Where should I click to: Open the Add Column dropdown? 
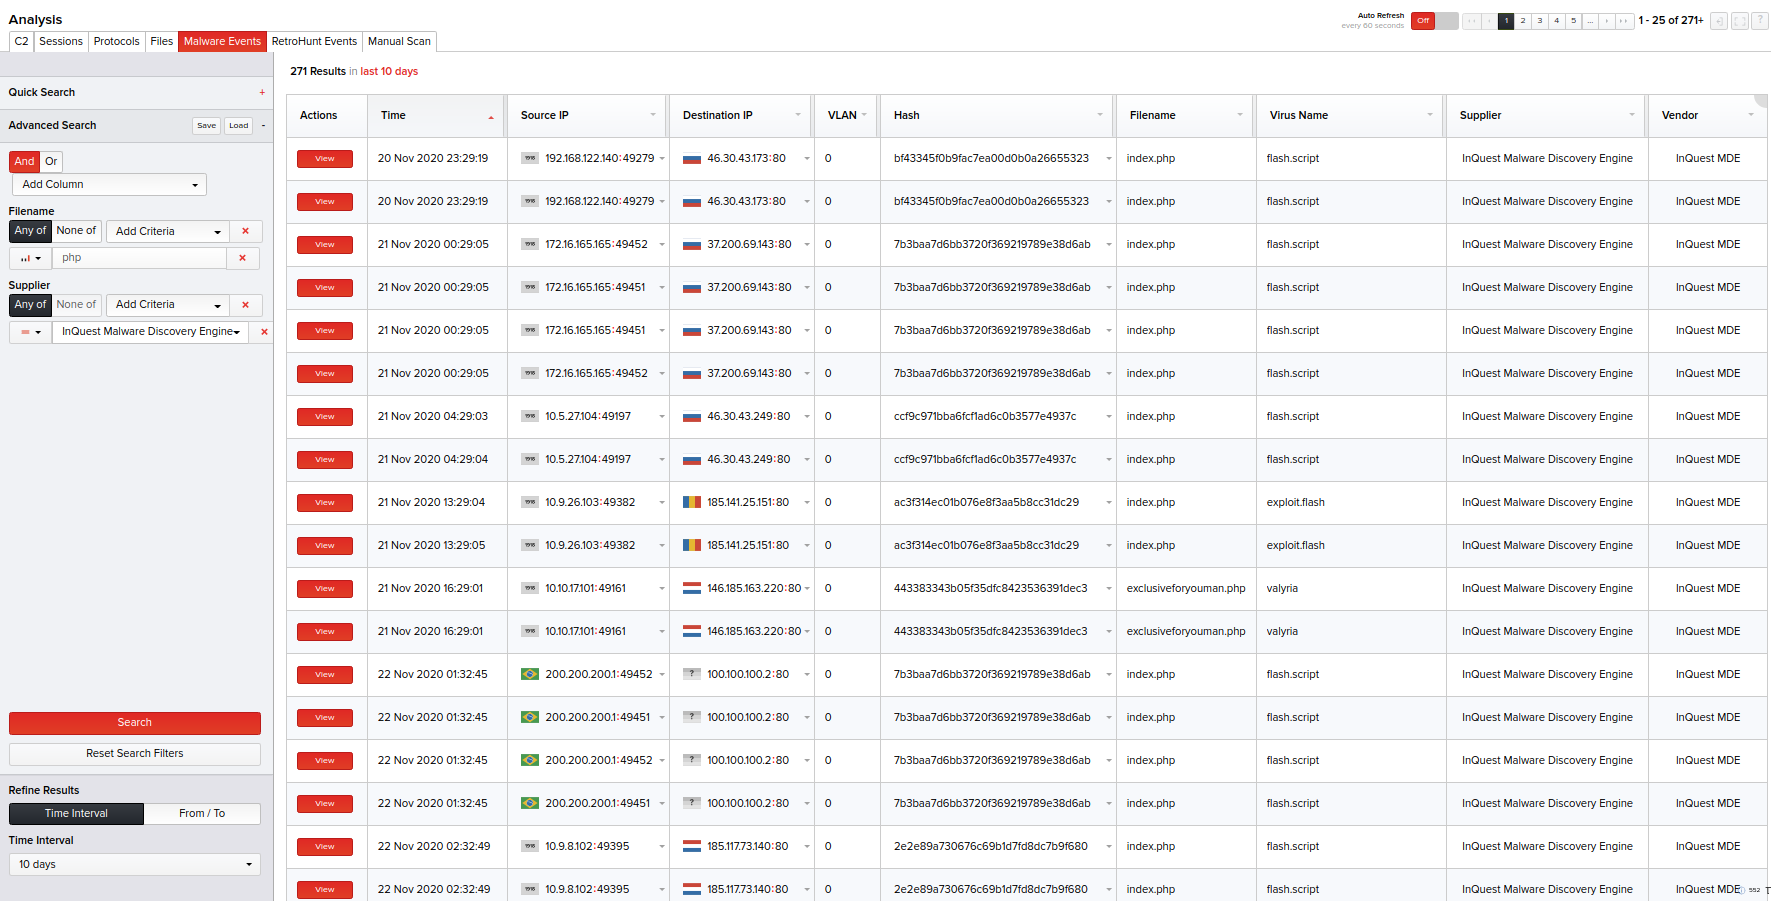[x=109, y=185]
